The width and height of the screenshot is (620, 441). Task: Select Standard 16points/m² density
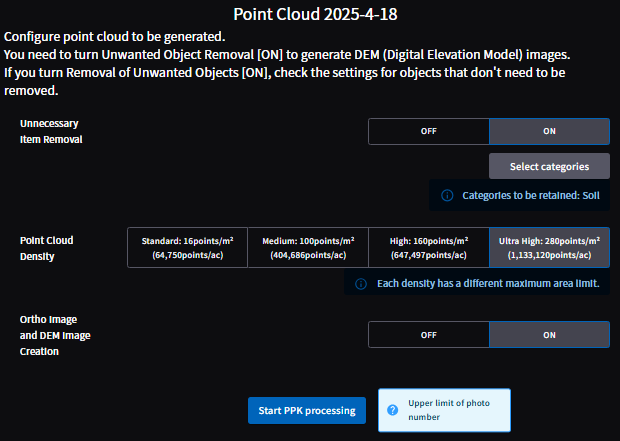[187, 248]
